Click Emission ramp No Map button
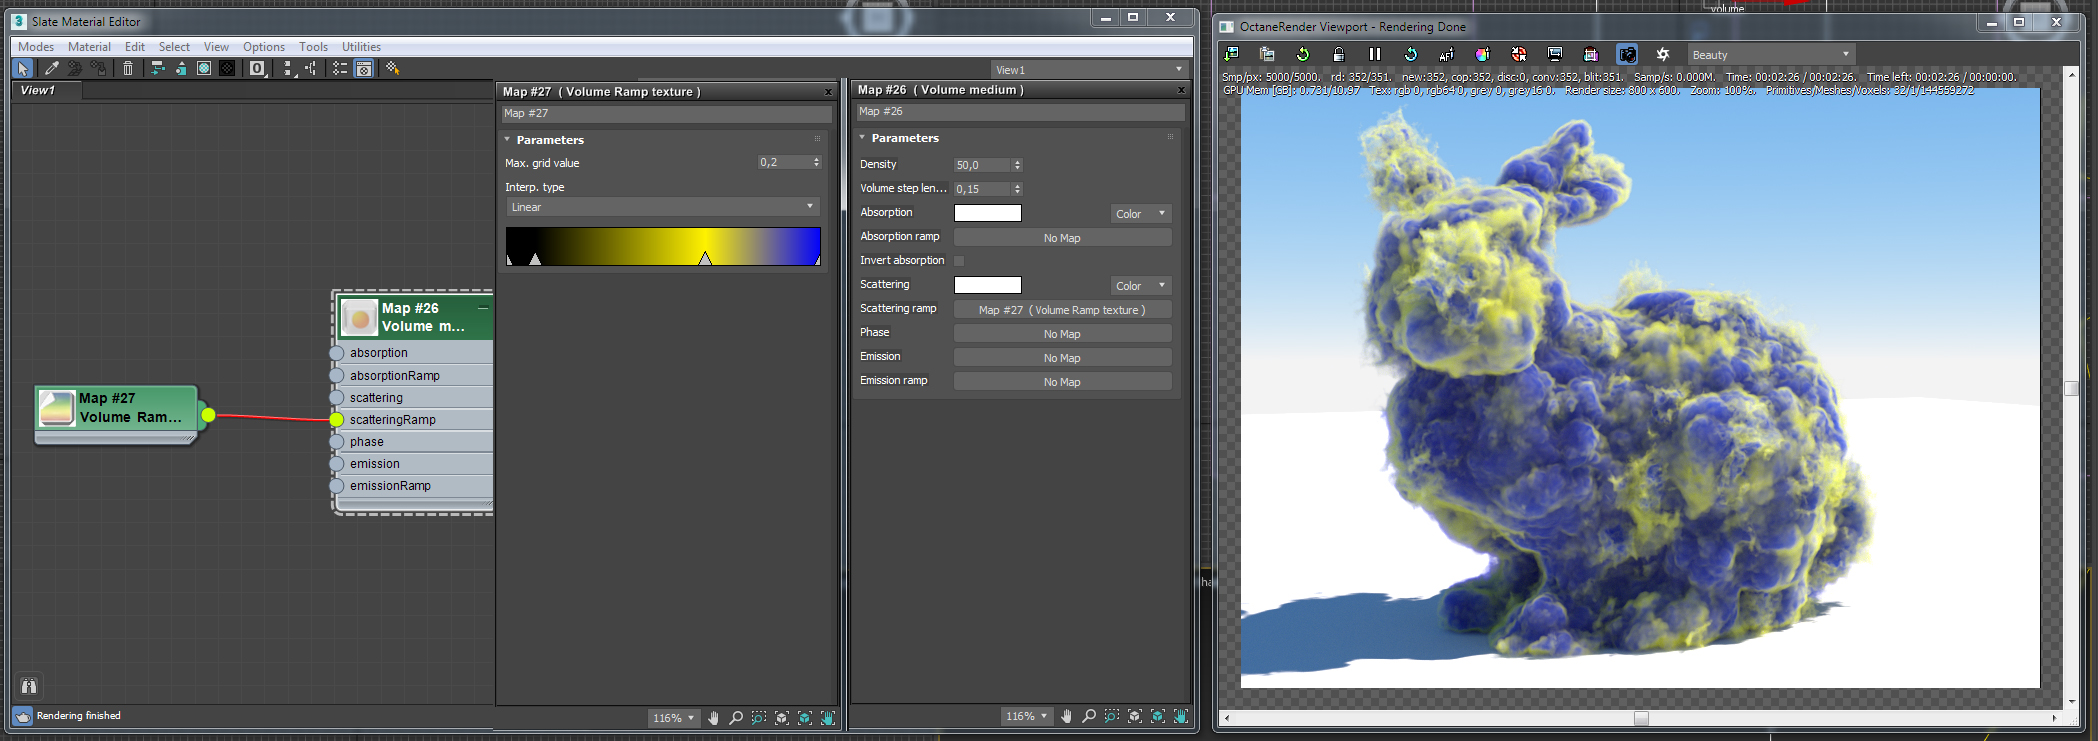The width and height of the screenshot is (2098, 741). (1062, 382)
